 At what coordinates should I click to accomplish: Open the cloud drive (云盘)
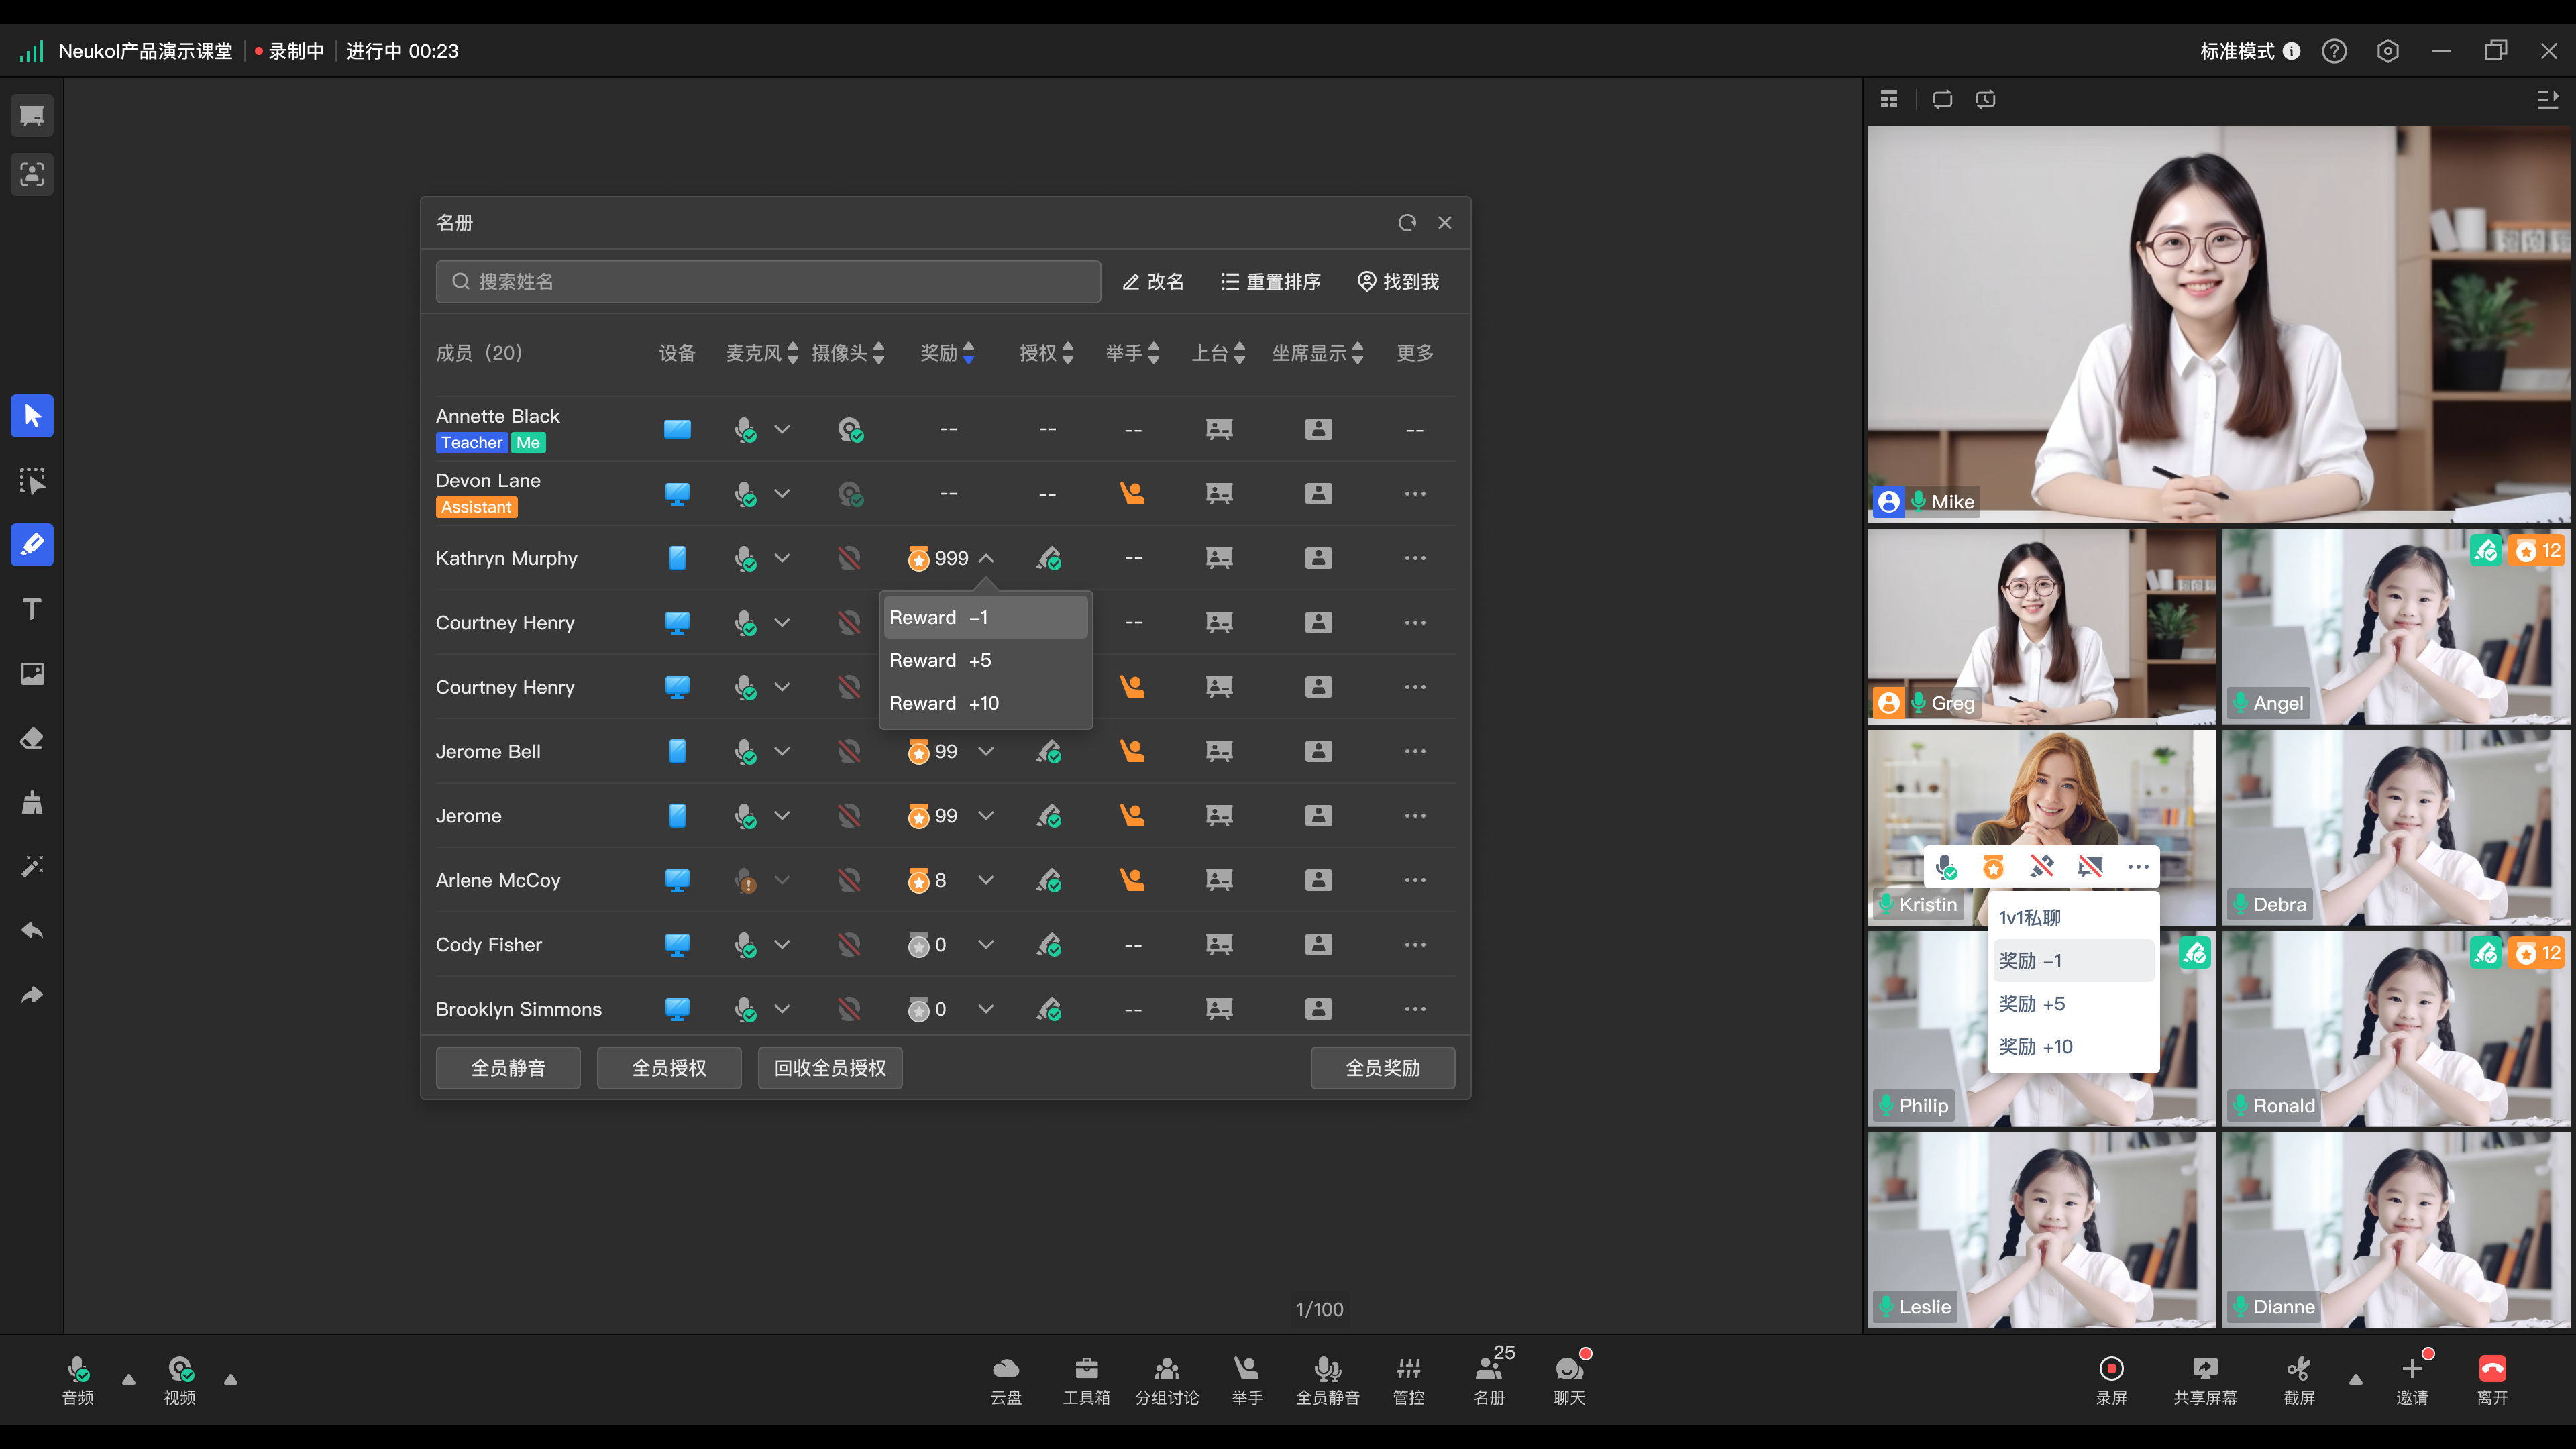coord(1006,1381)
